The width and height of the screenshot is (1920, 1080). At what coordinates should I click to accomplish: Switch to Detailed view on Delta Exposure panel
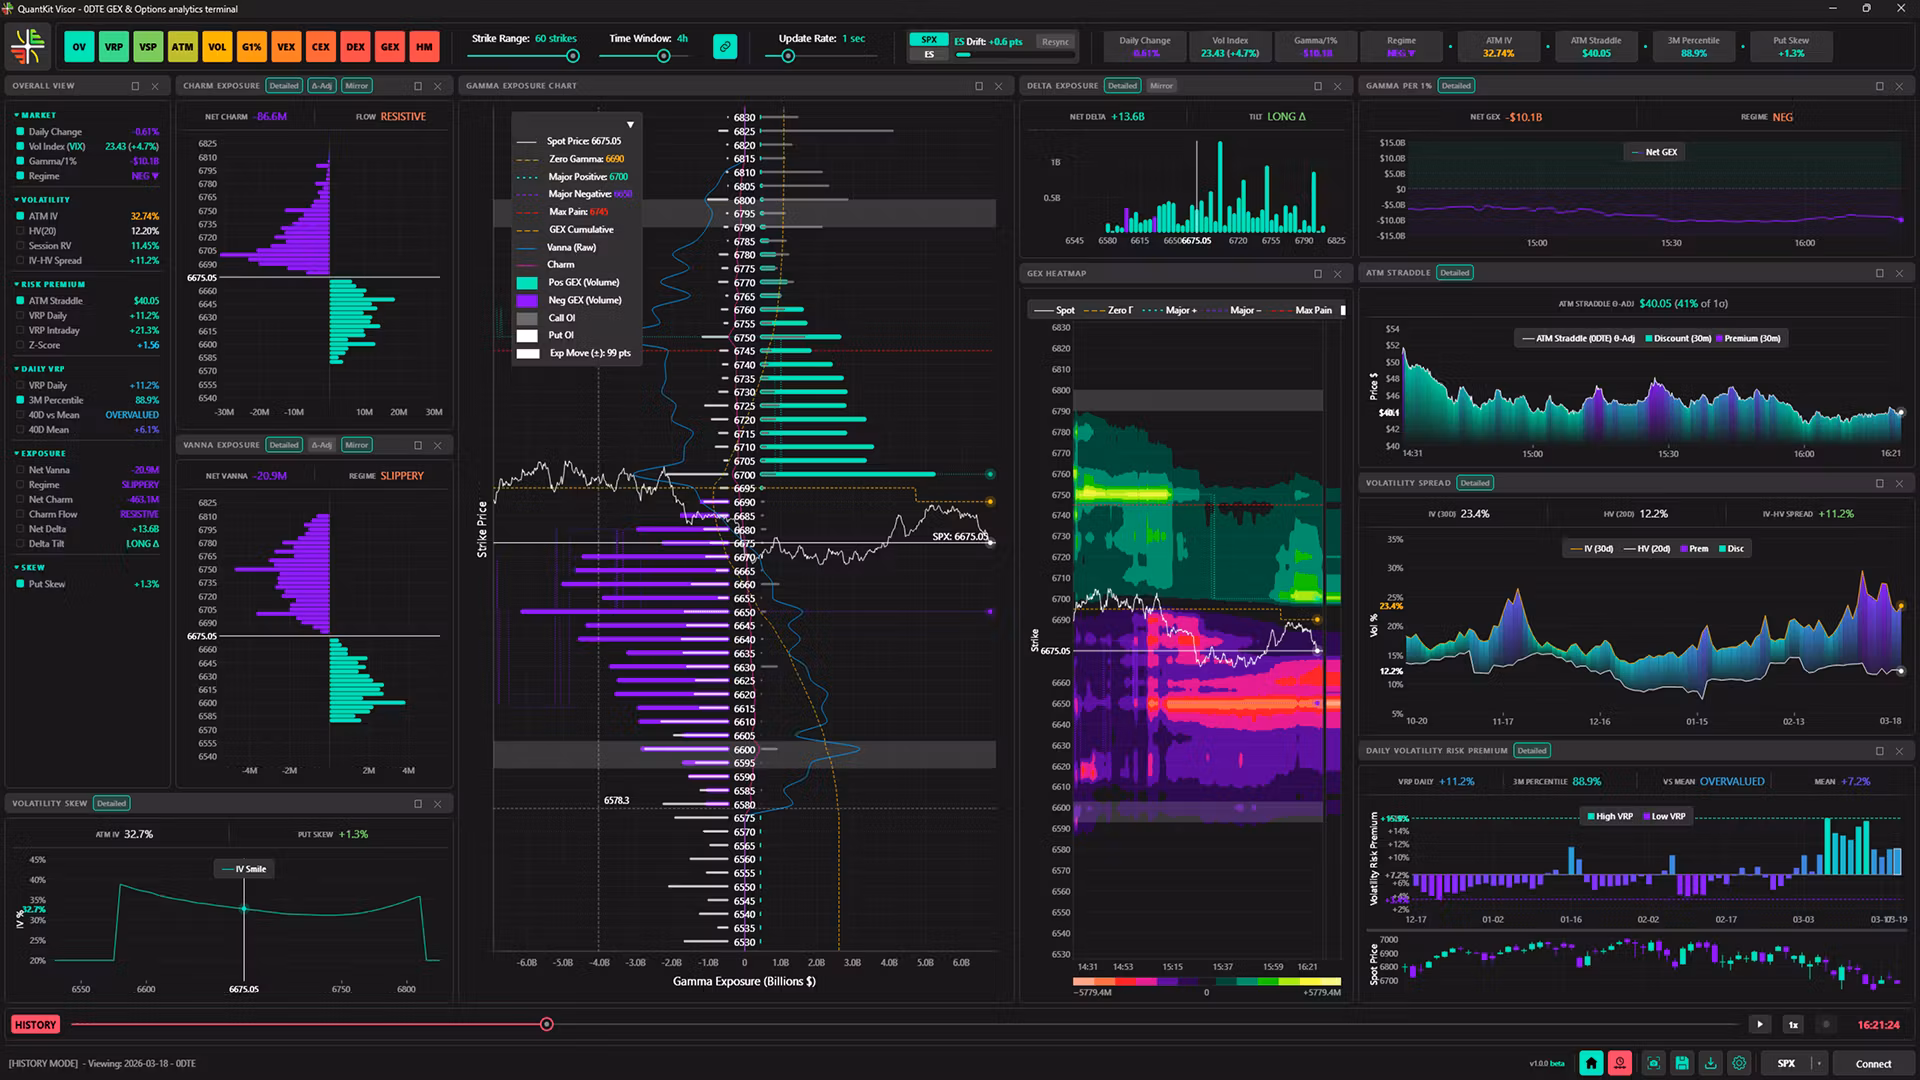pyautogui.click(x=1122, y=86)
